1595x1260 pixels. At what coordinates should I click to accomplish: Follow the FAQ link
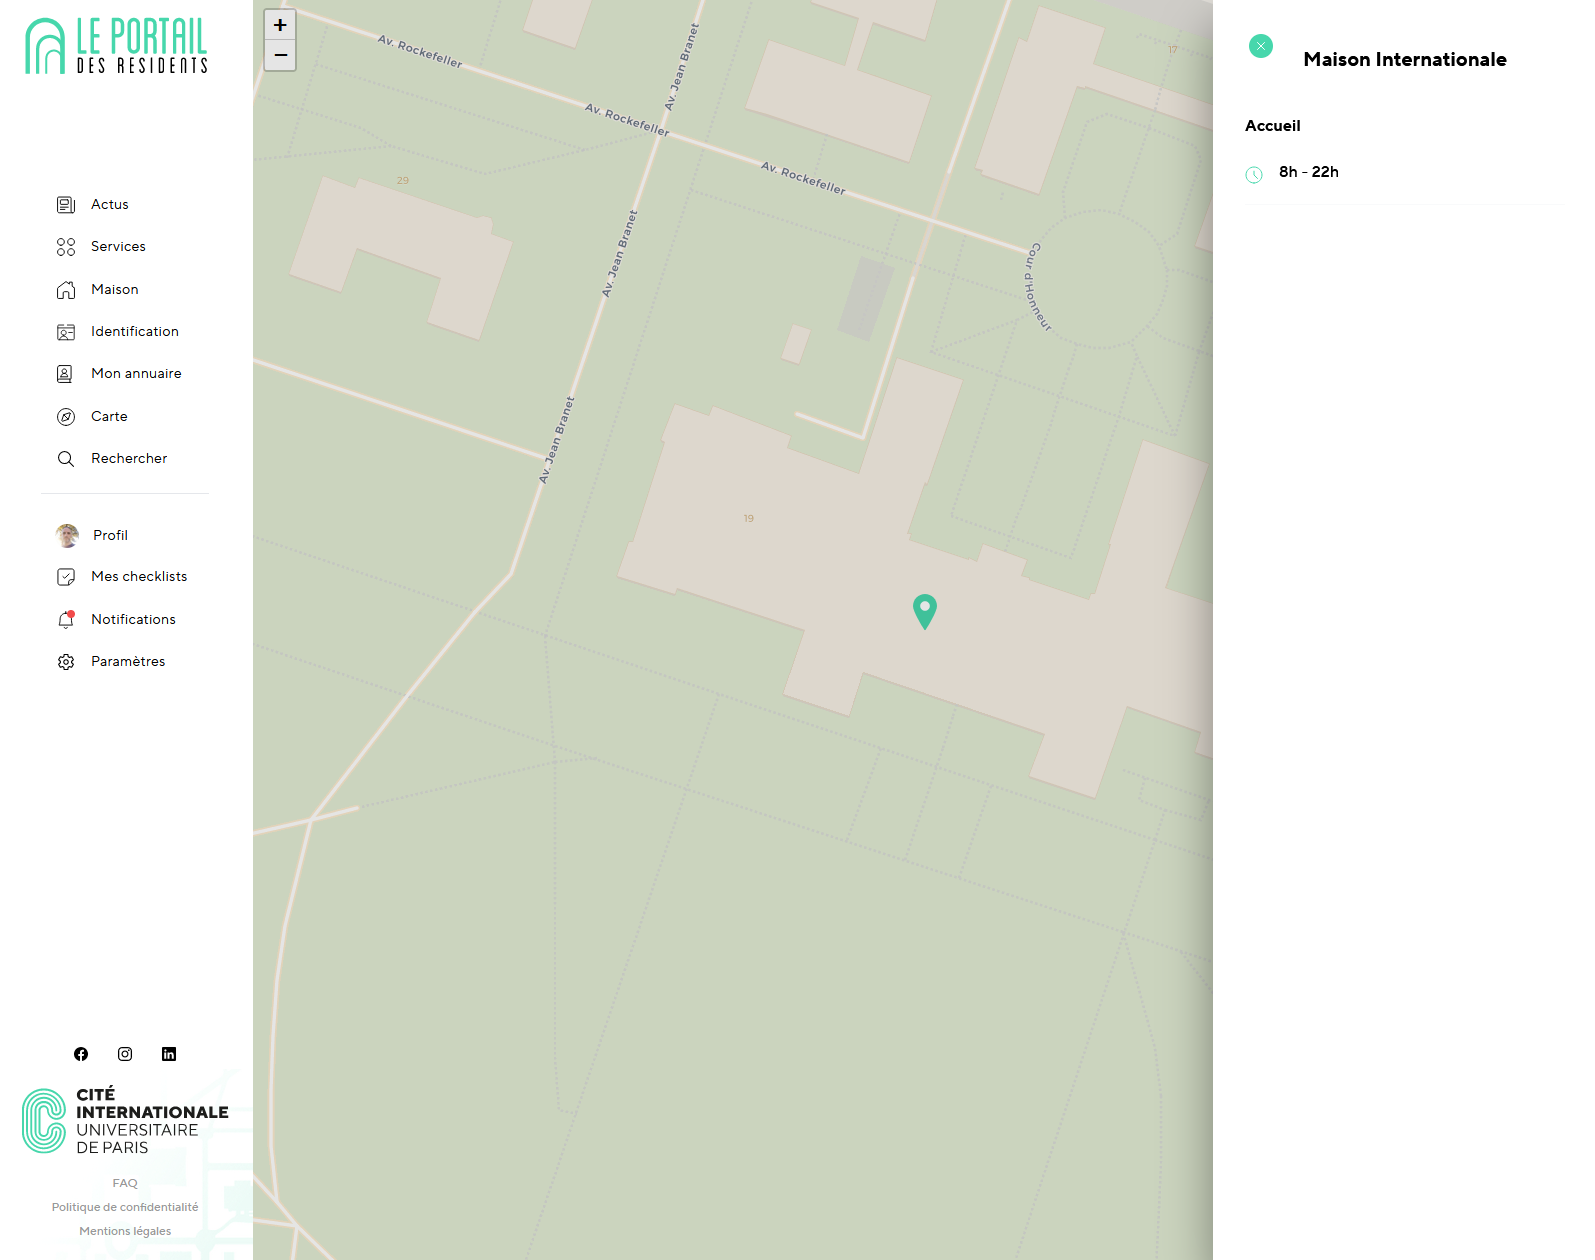pyautogui.click(x=125, y=1183)
